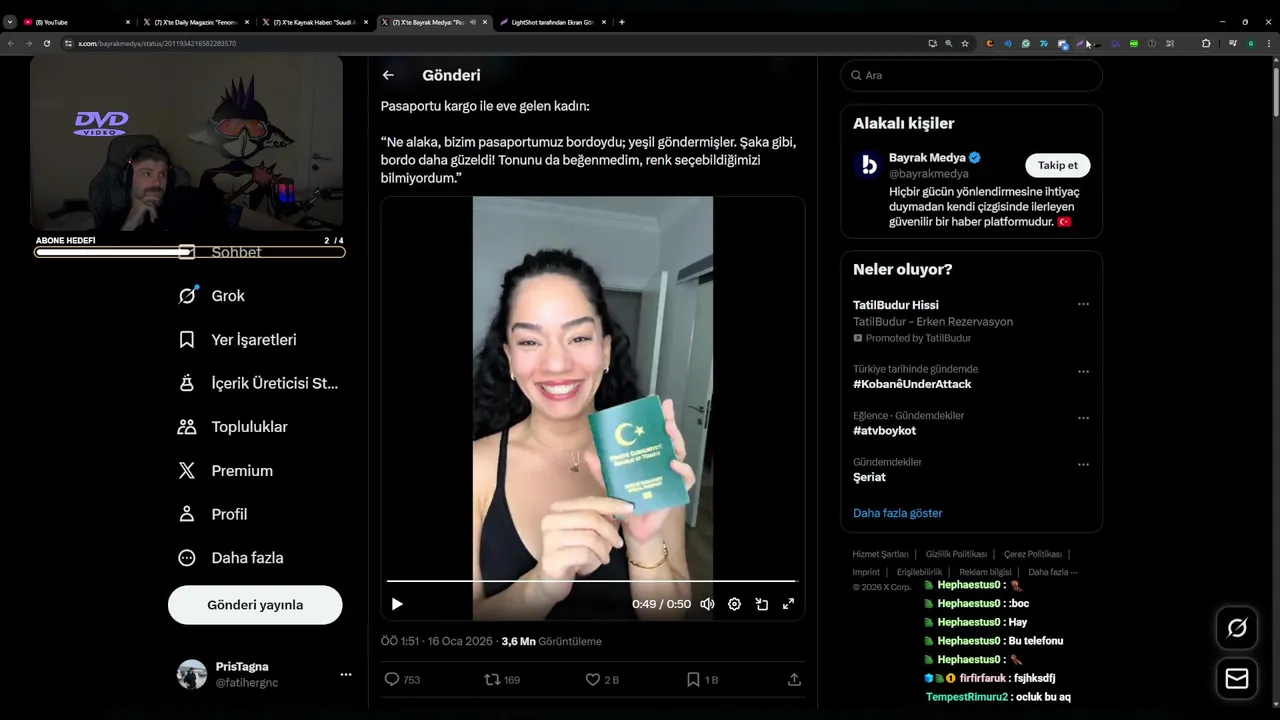1280x720 pixels.
Task: Click the Ara search field
Action: 971,75
